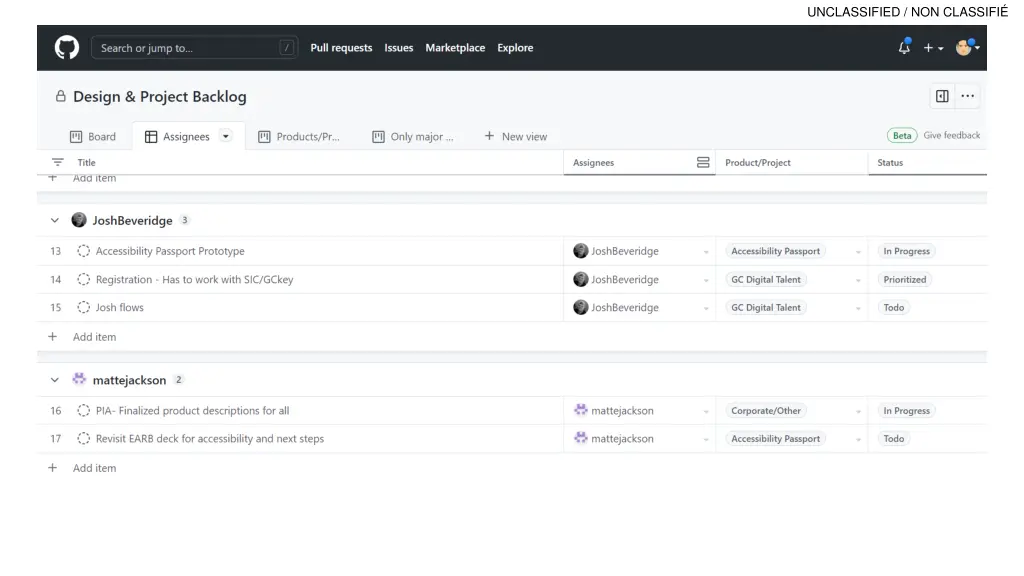Image resolution: width=1024 pixels, height=576 pixels.
Task: Open the Accessibility Passport Prototype item
Action: 170,251
